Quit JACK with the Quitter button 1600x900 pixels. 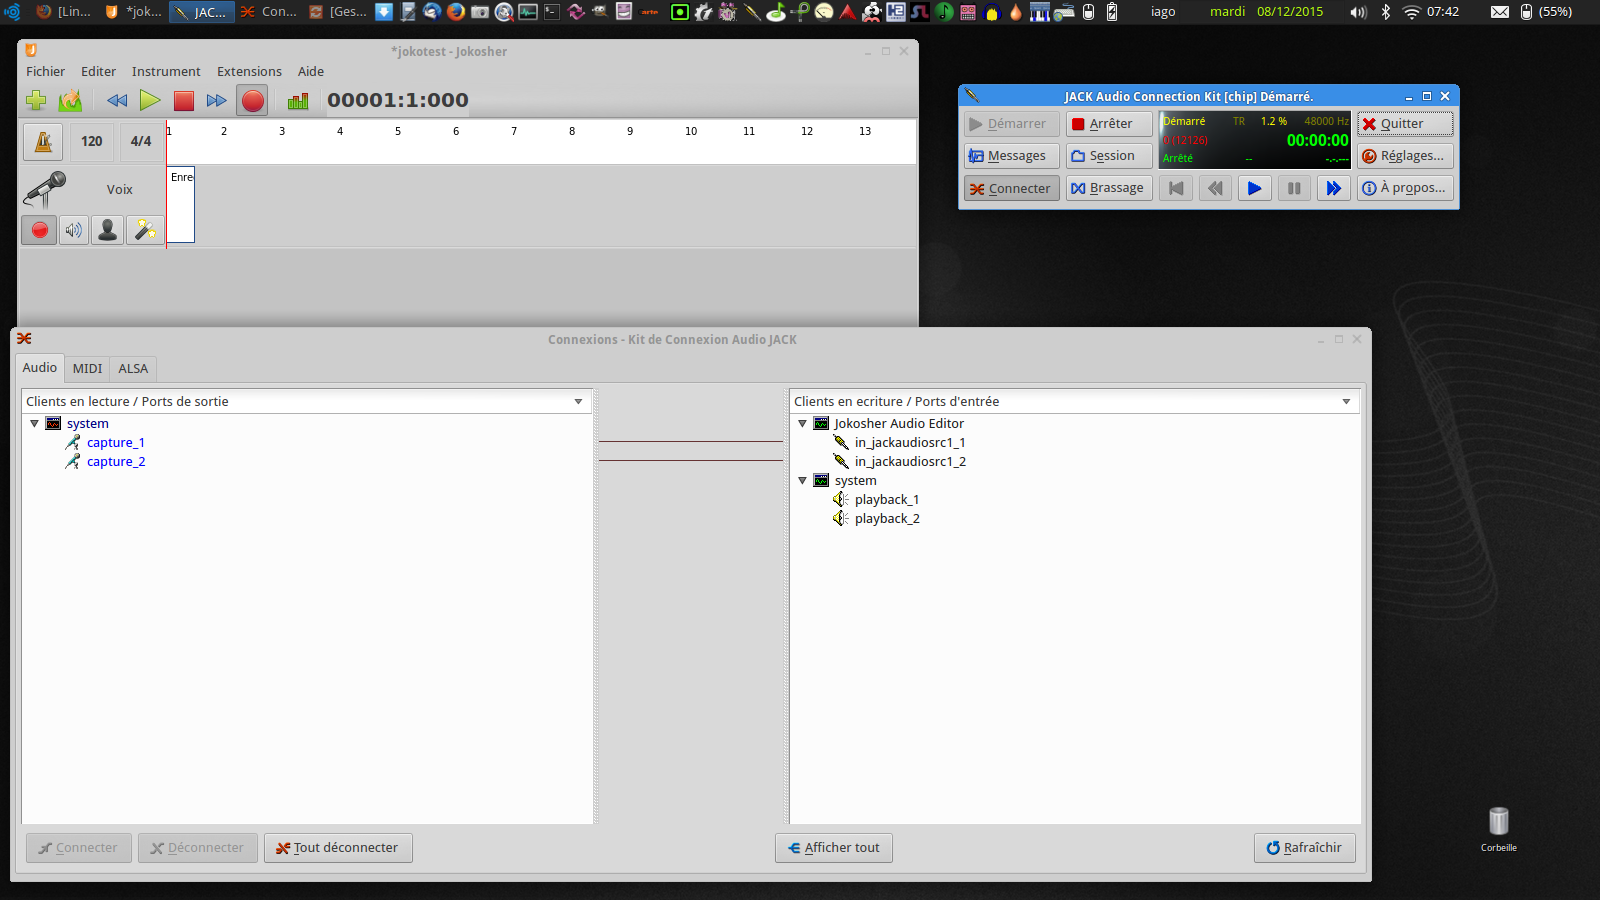1405,124
